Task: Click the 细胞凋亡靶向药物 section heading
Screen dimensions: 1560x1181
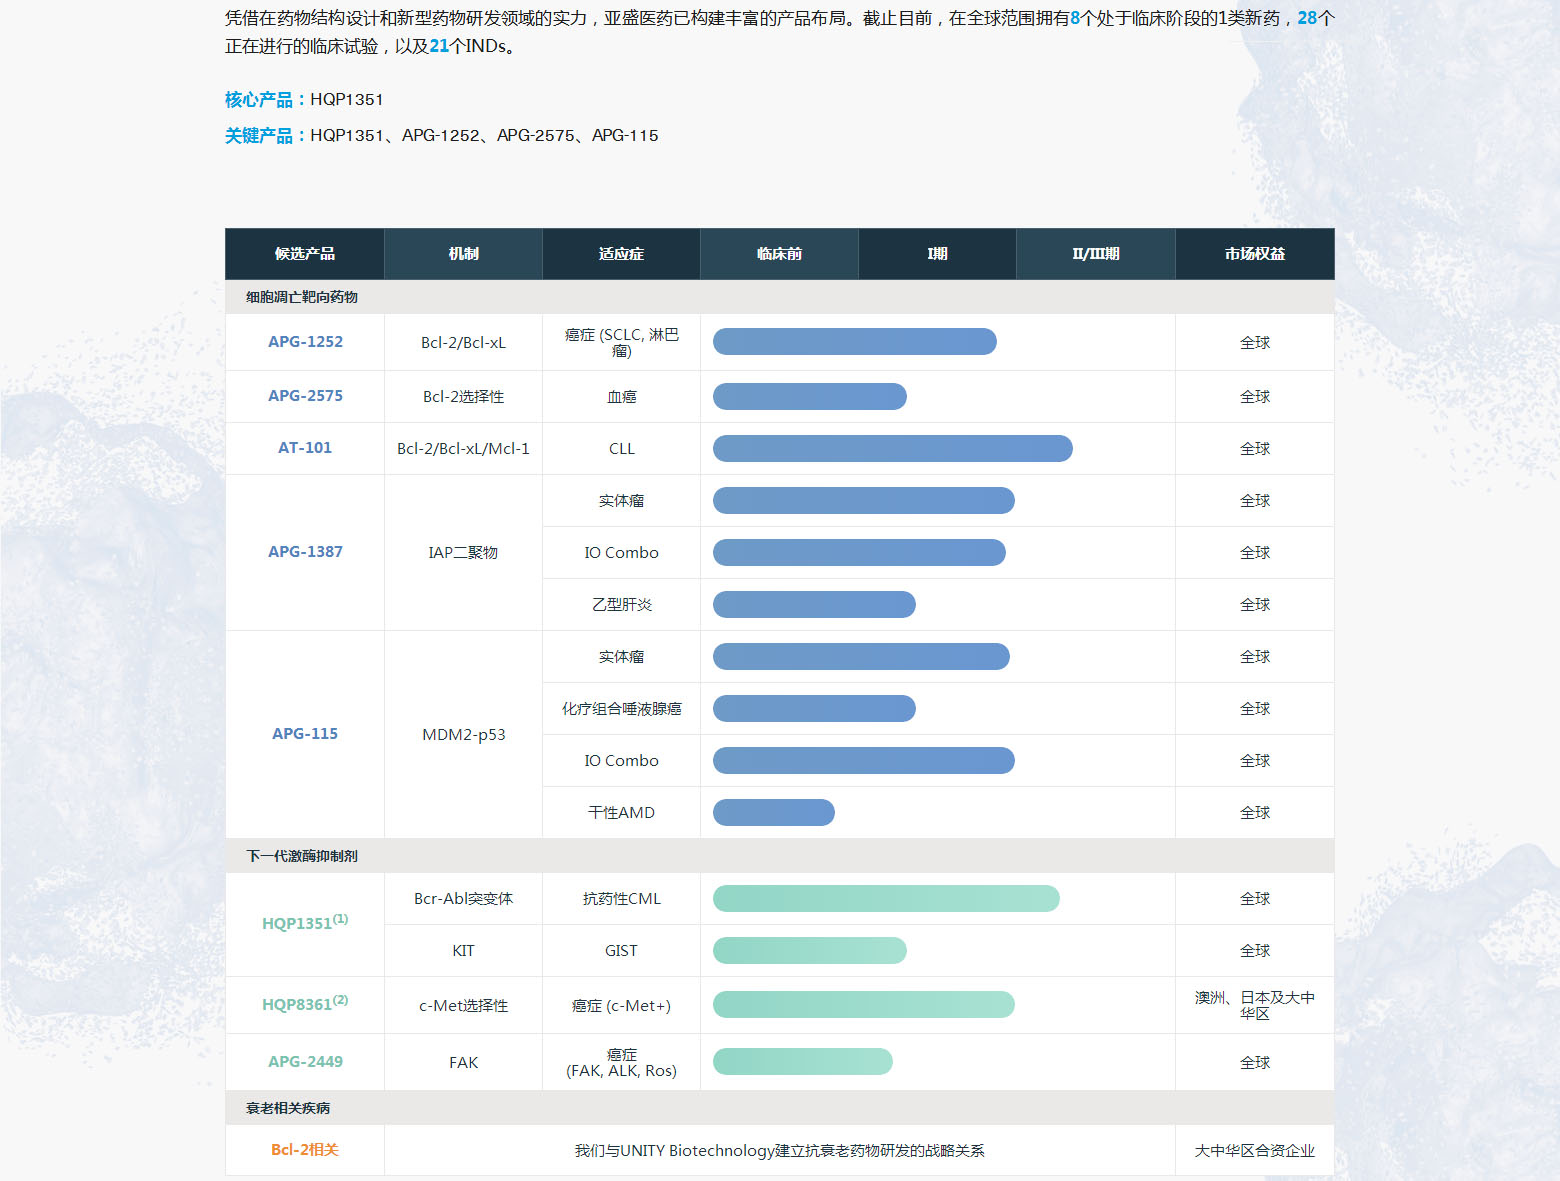Action: pyautogui.click(x=302, y=297)
